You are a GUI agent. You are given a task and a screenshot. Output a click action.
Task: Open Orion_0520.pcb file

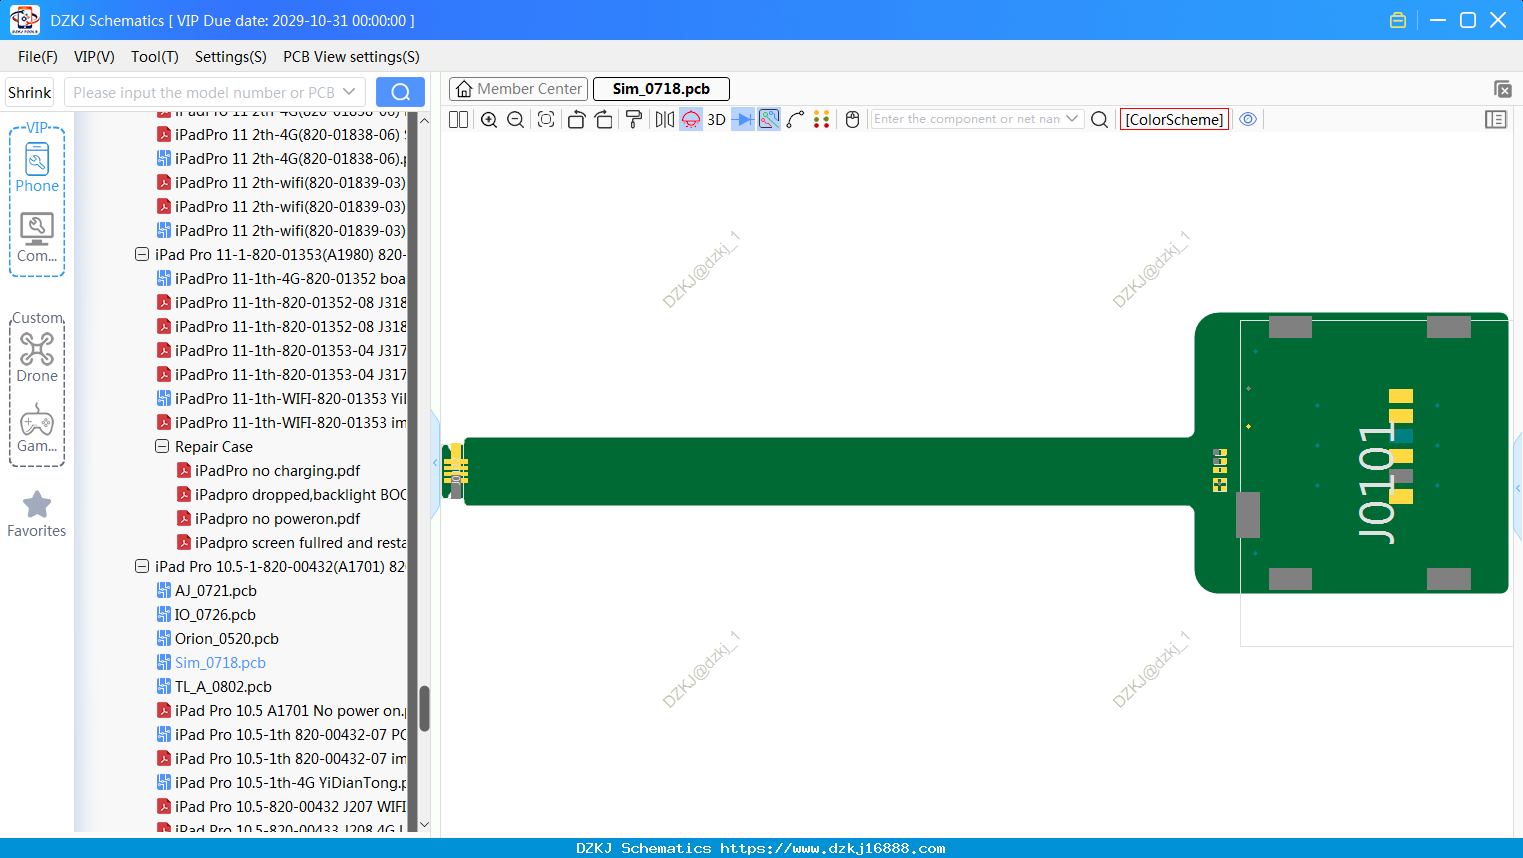tap(217, 639)
